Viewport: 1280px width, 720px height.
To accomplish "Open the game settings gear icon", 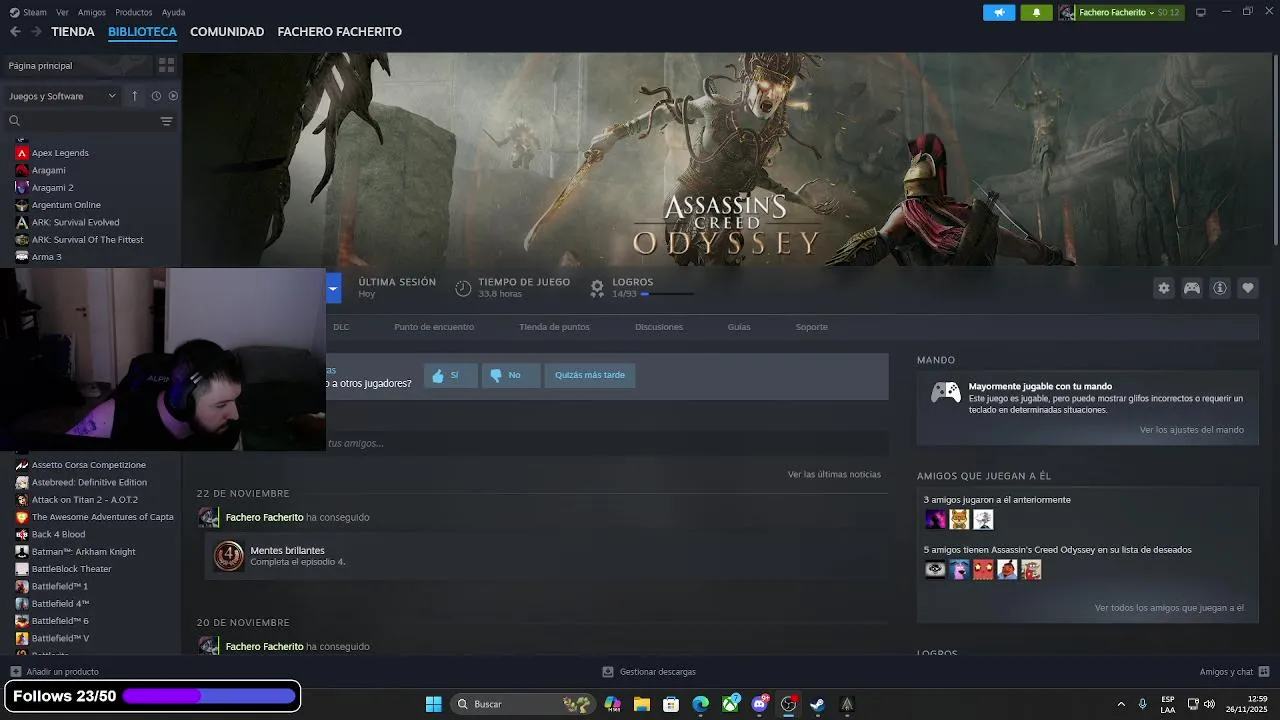I will pyautogui.click(x=1163, y=288).
